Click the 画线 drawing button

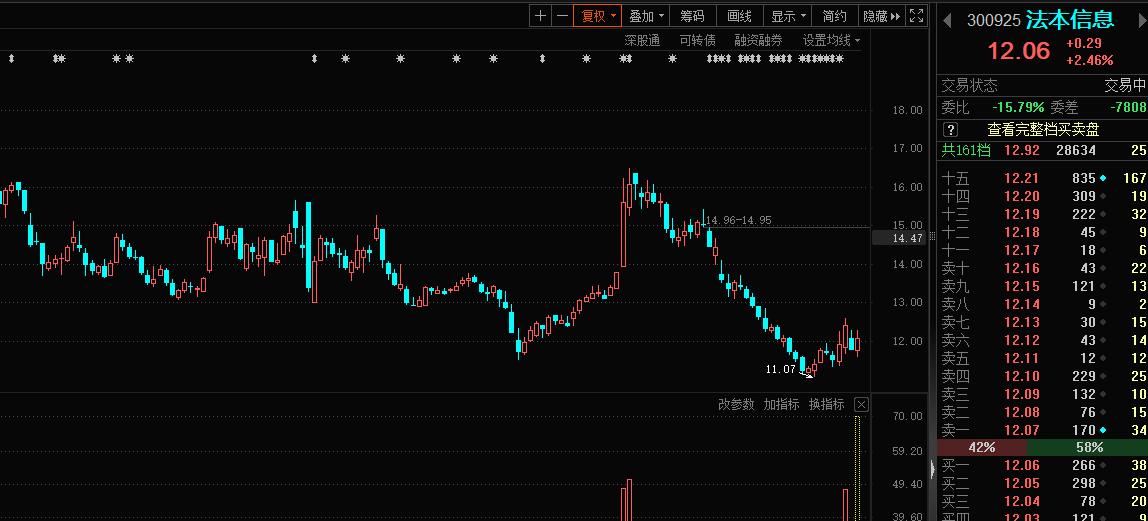point(739,15)
